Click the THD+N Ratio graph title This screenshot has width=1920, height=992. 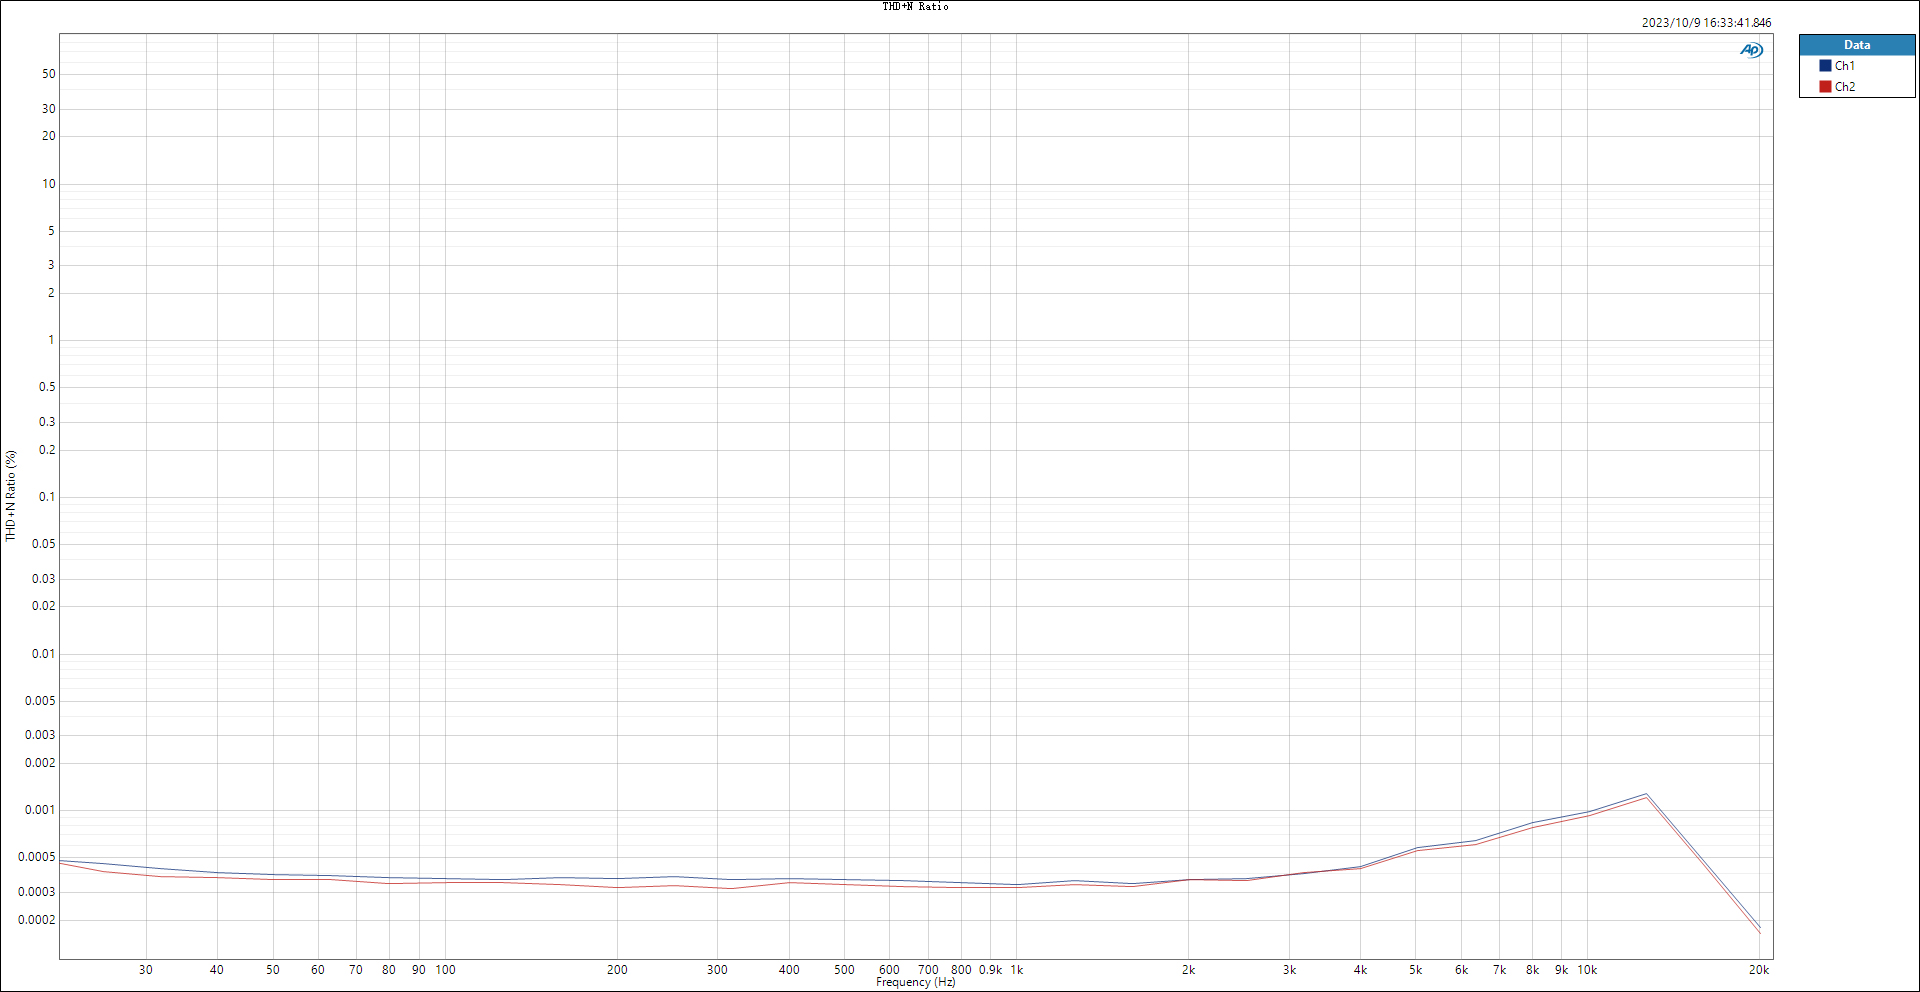coord(915,7)
